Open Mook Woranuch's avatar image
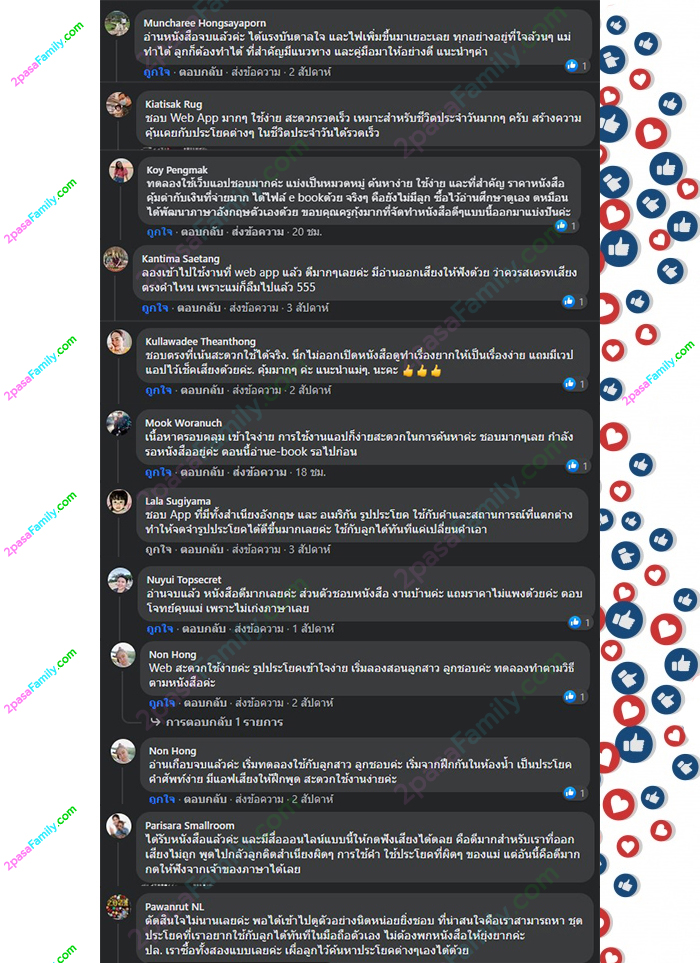The image size is (700, 963). coord(119,423)
